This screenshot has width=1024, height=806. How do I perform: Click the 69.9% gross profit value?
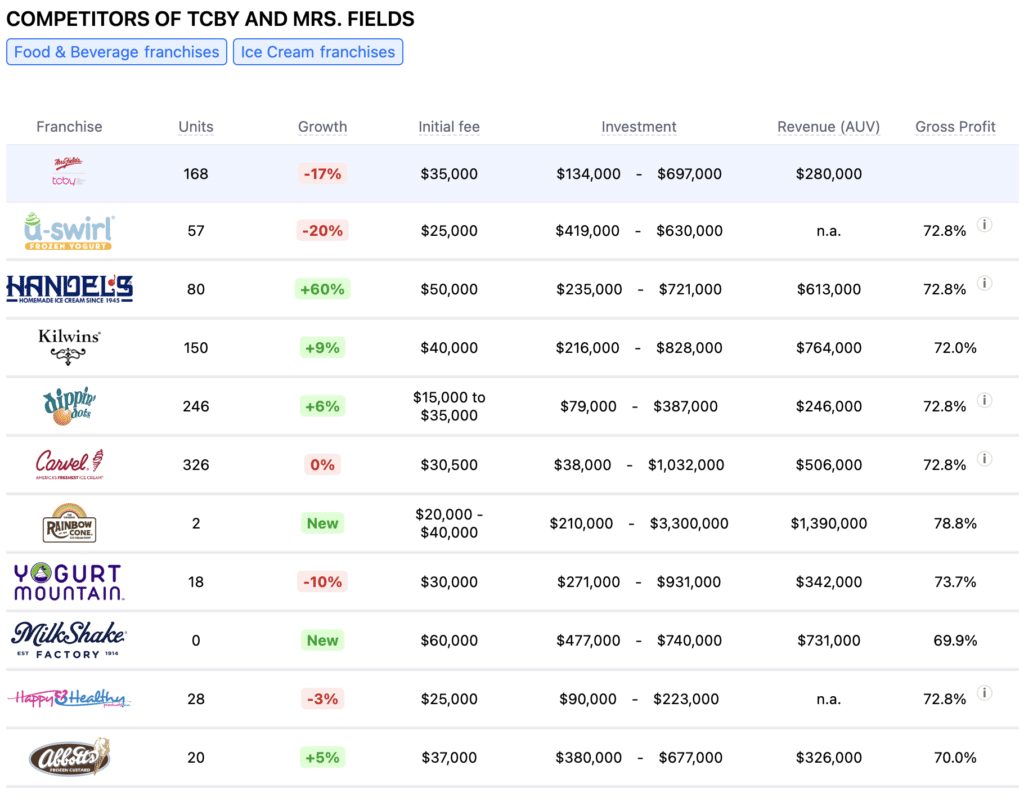pos(955,640)
